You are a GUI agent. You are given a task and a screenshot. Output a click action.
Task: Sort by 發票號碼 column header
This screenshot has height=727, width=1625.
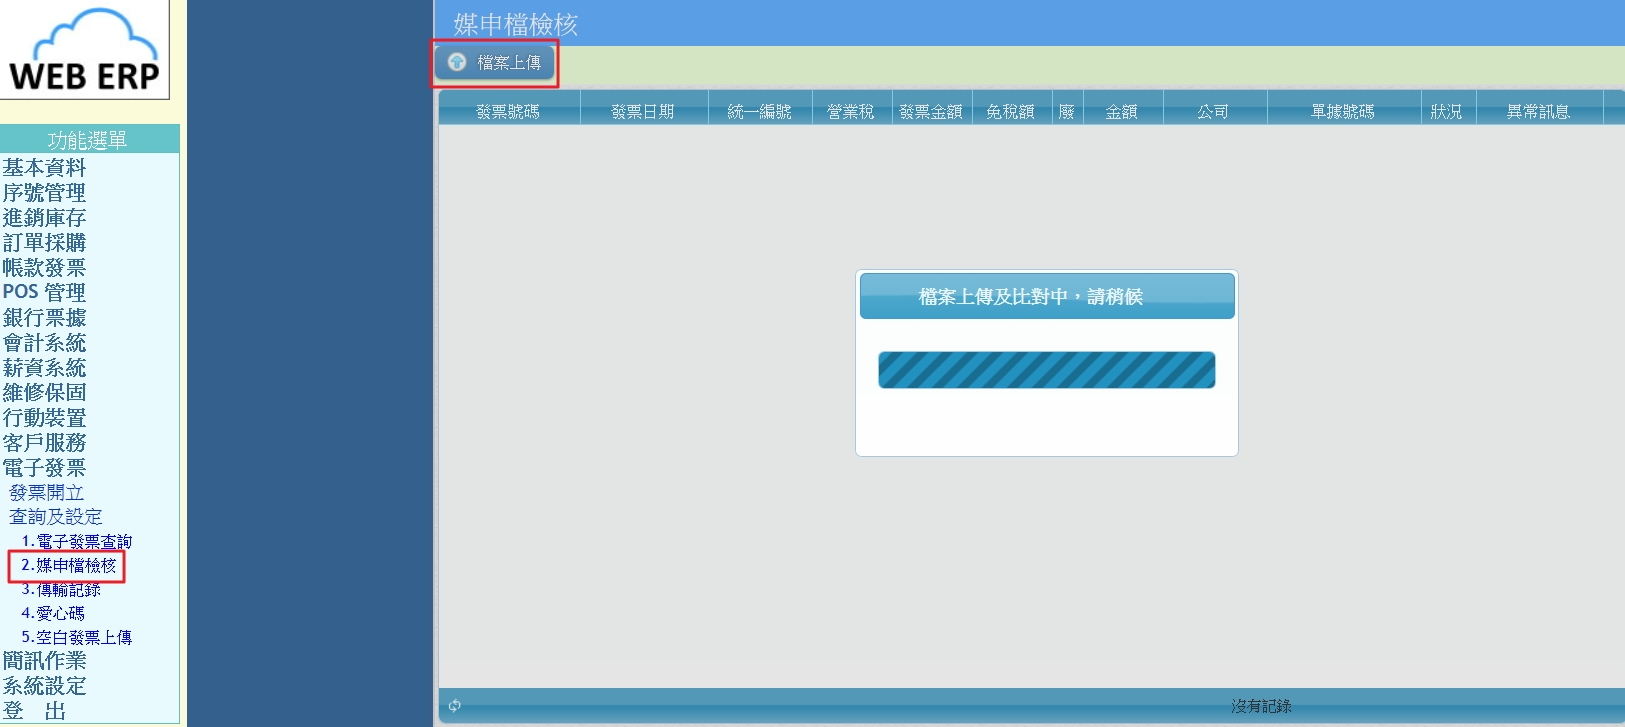click(x=508, y=111)
